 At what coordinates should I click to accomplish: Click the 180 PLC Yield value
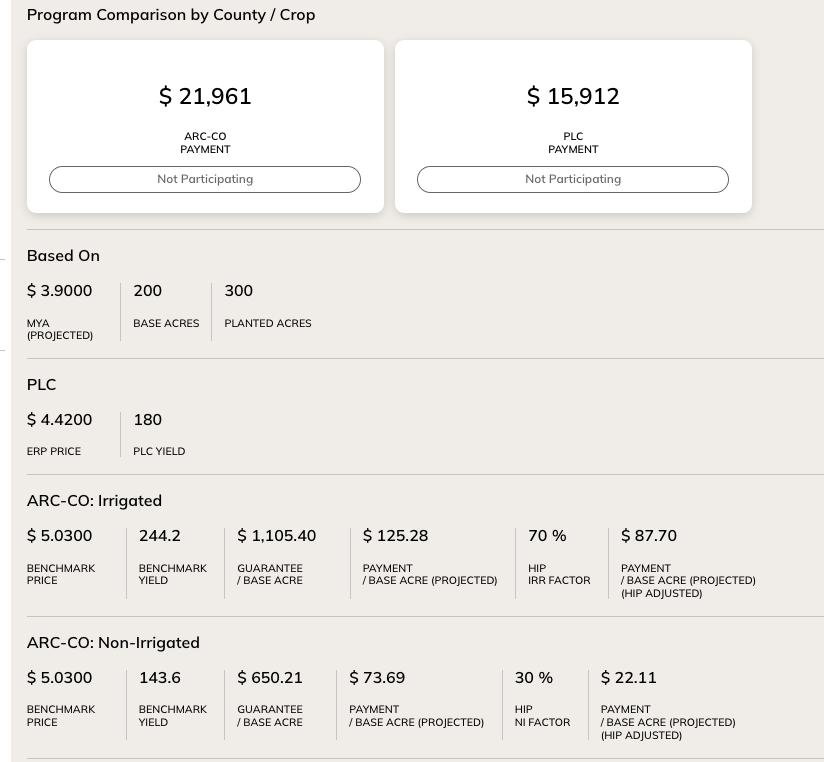point(147,420)
